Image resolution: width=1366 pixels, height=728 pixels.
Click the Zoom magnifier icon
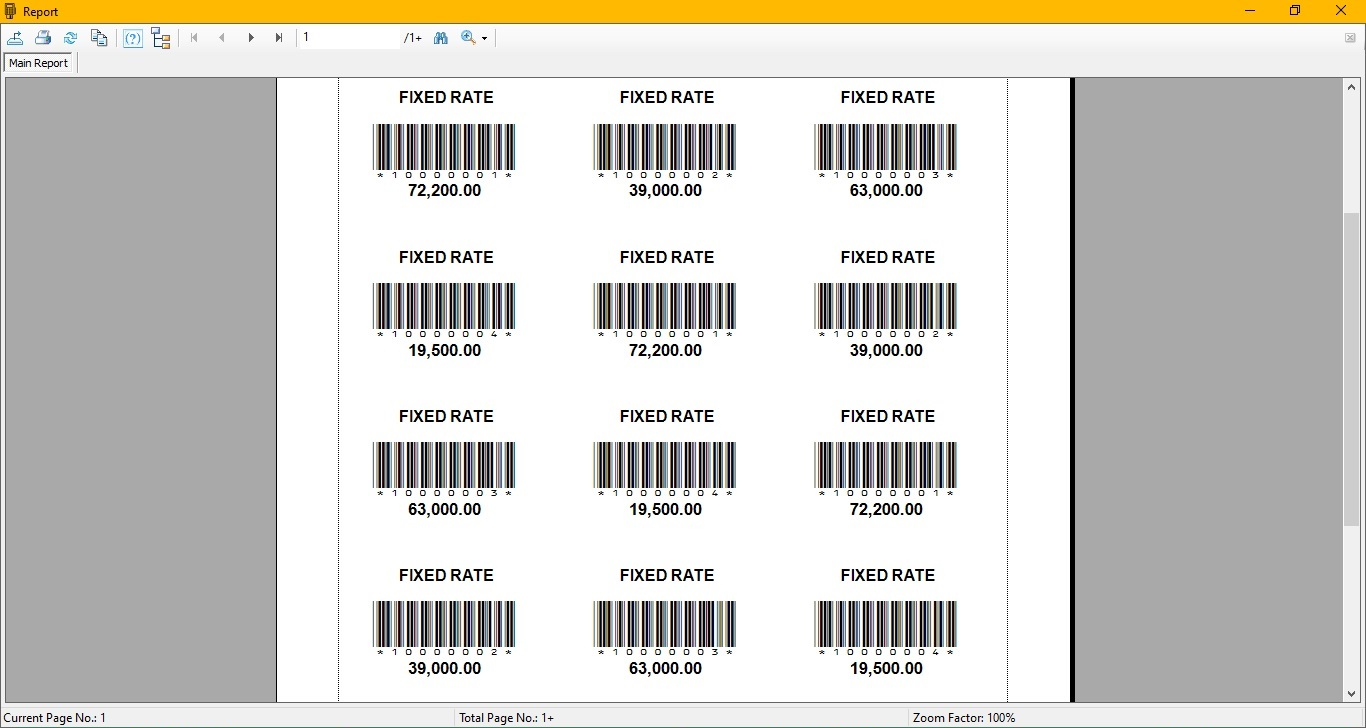click(x=468, y=38)
